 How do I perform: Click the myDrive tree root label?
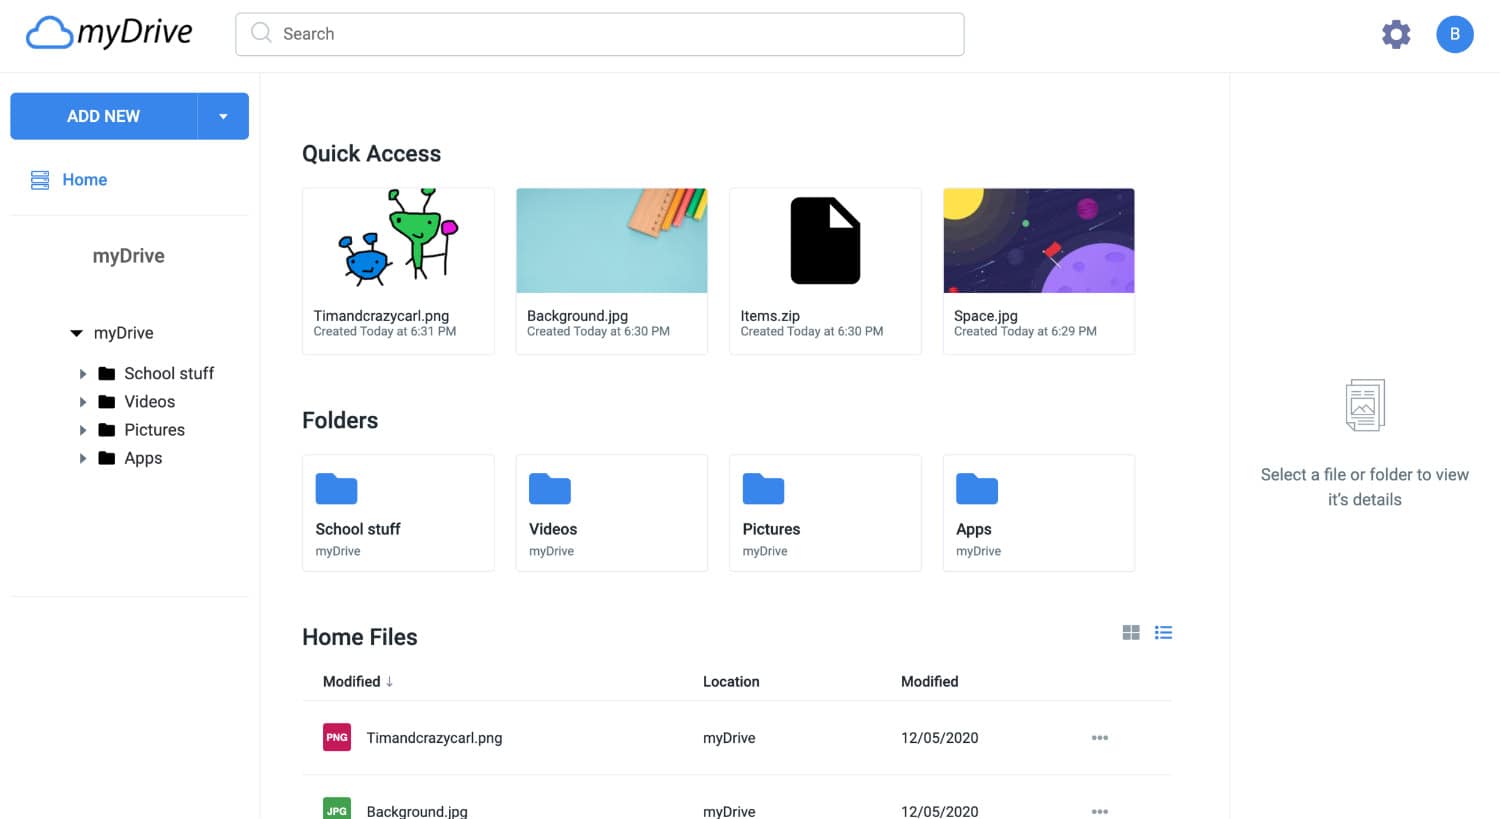pyautogui.click(x=124, y=333)
